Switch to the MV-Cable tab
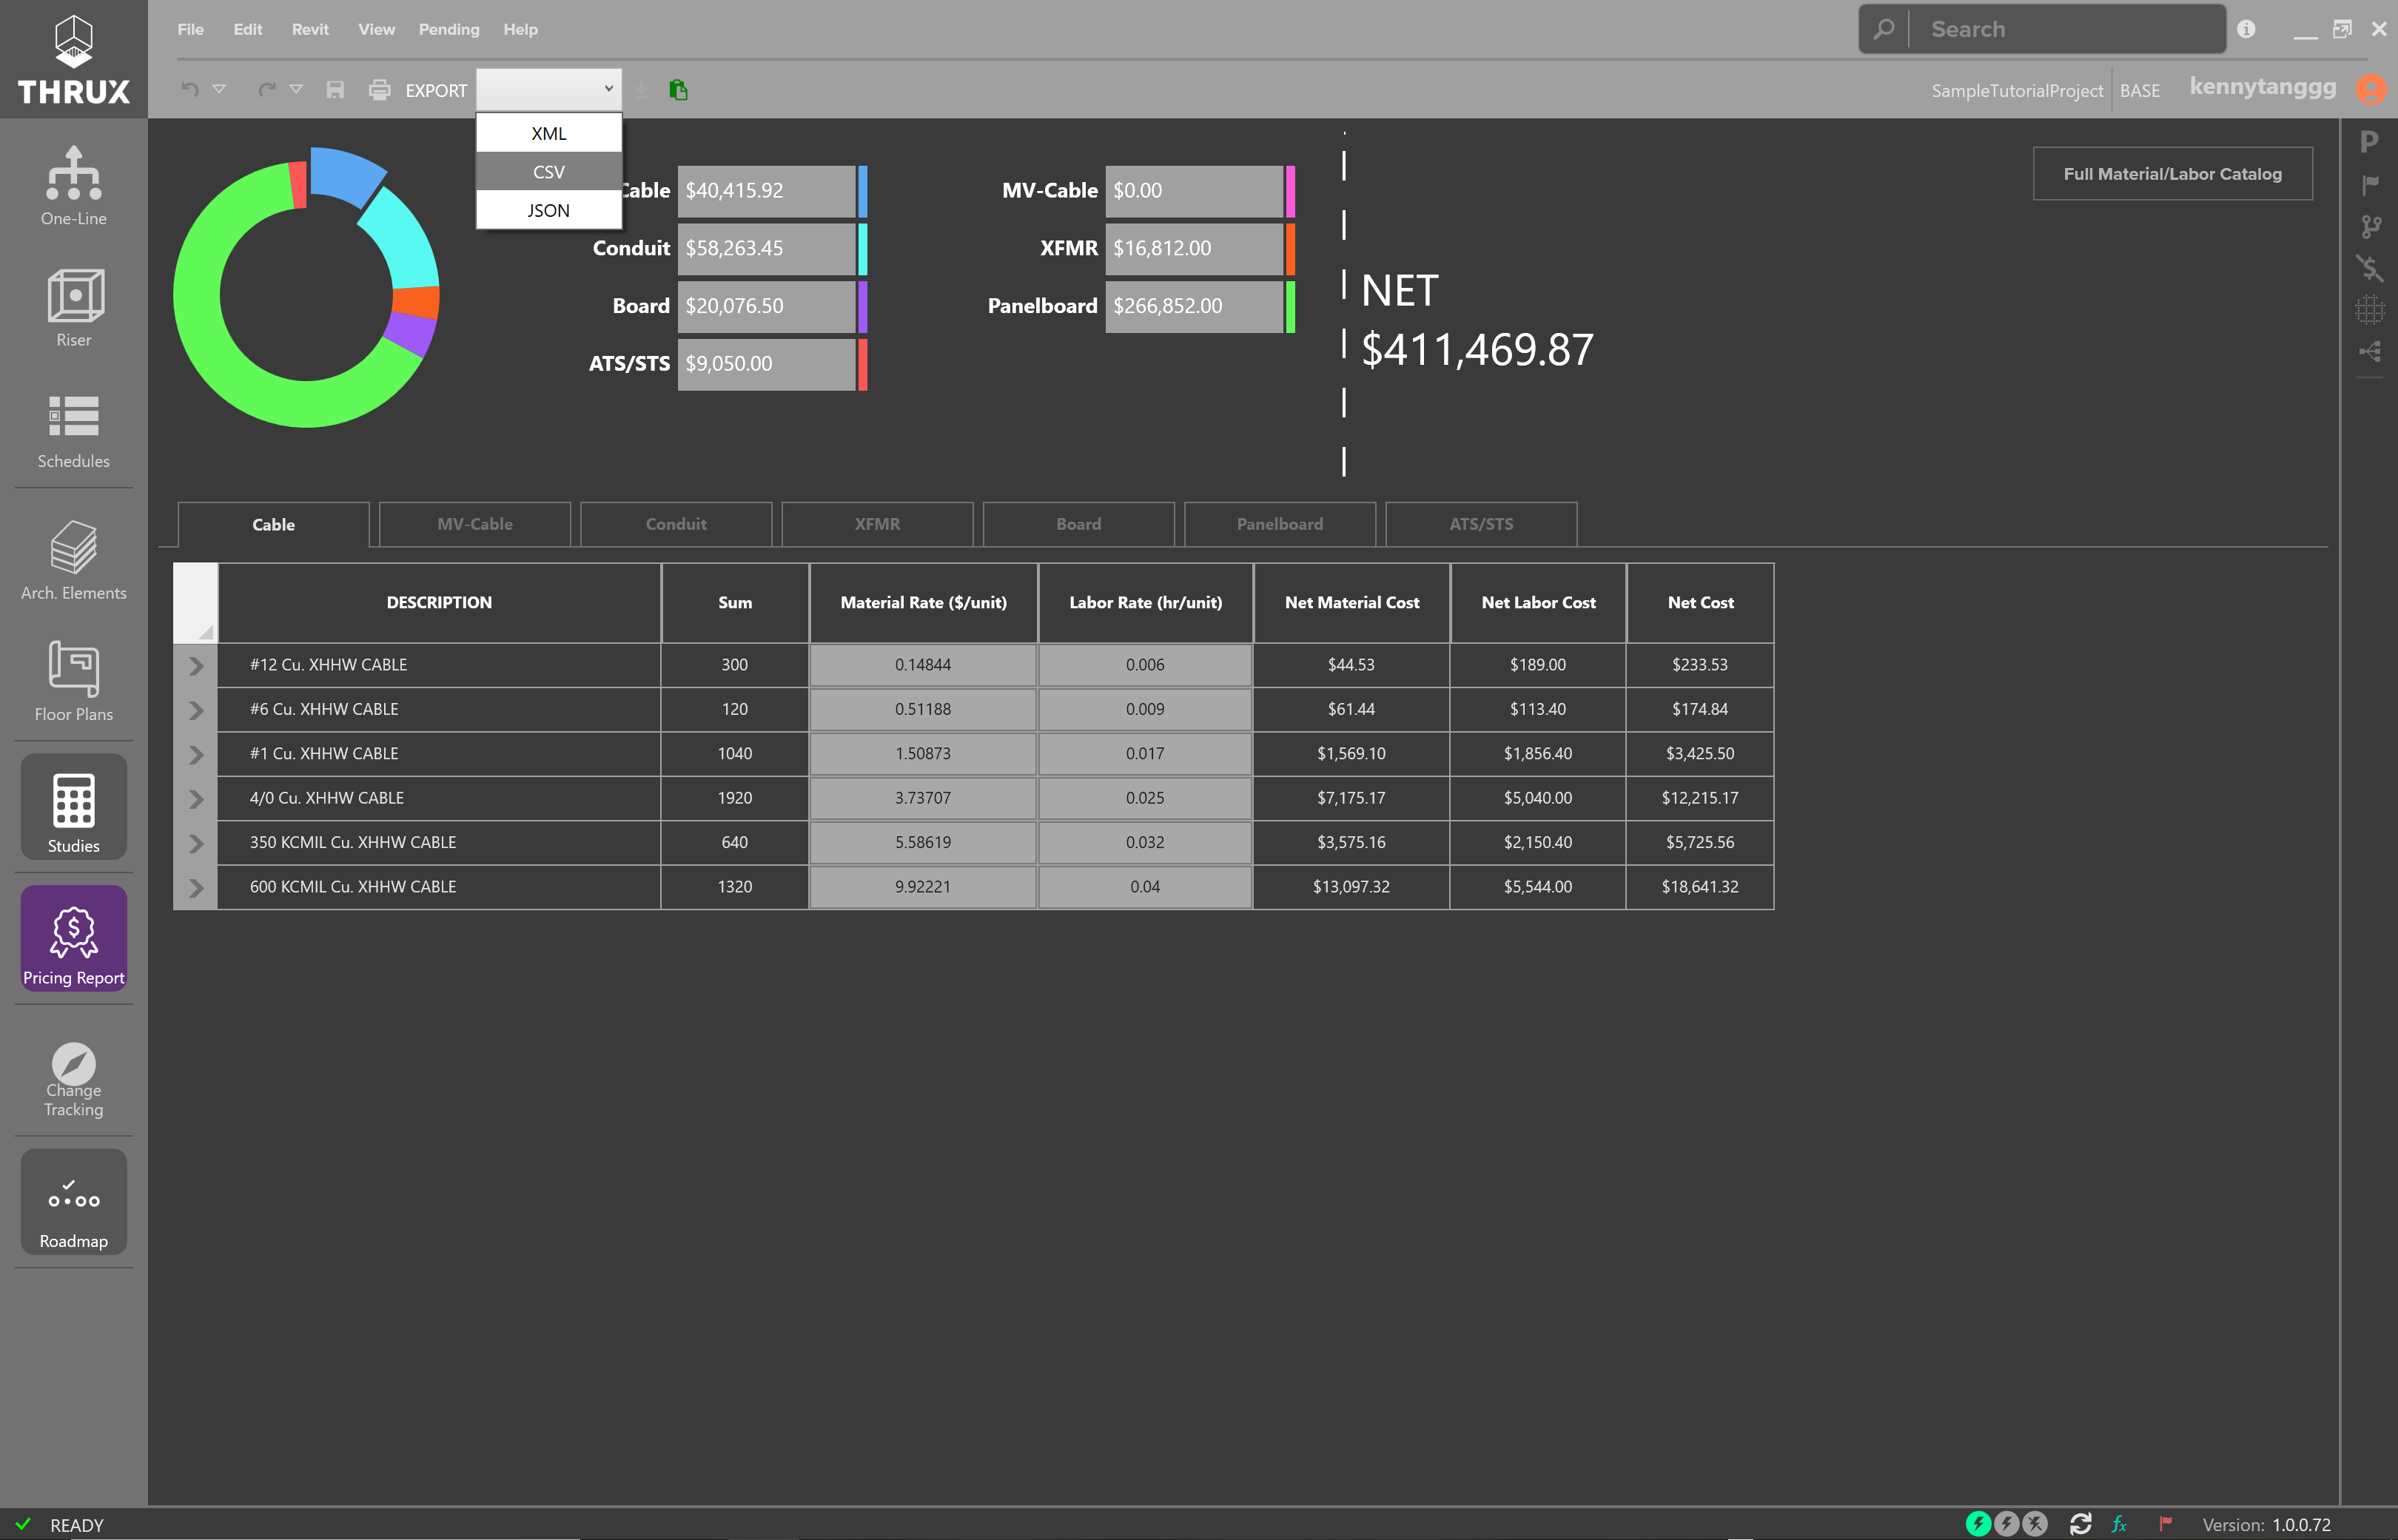Viewport: 2398px width, 1540px height. coord(475,524)
